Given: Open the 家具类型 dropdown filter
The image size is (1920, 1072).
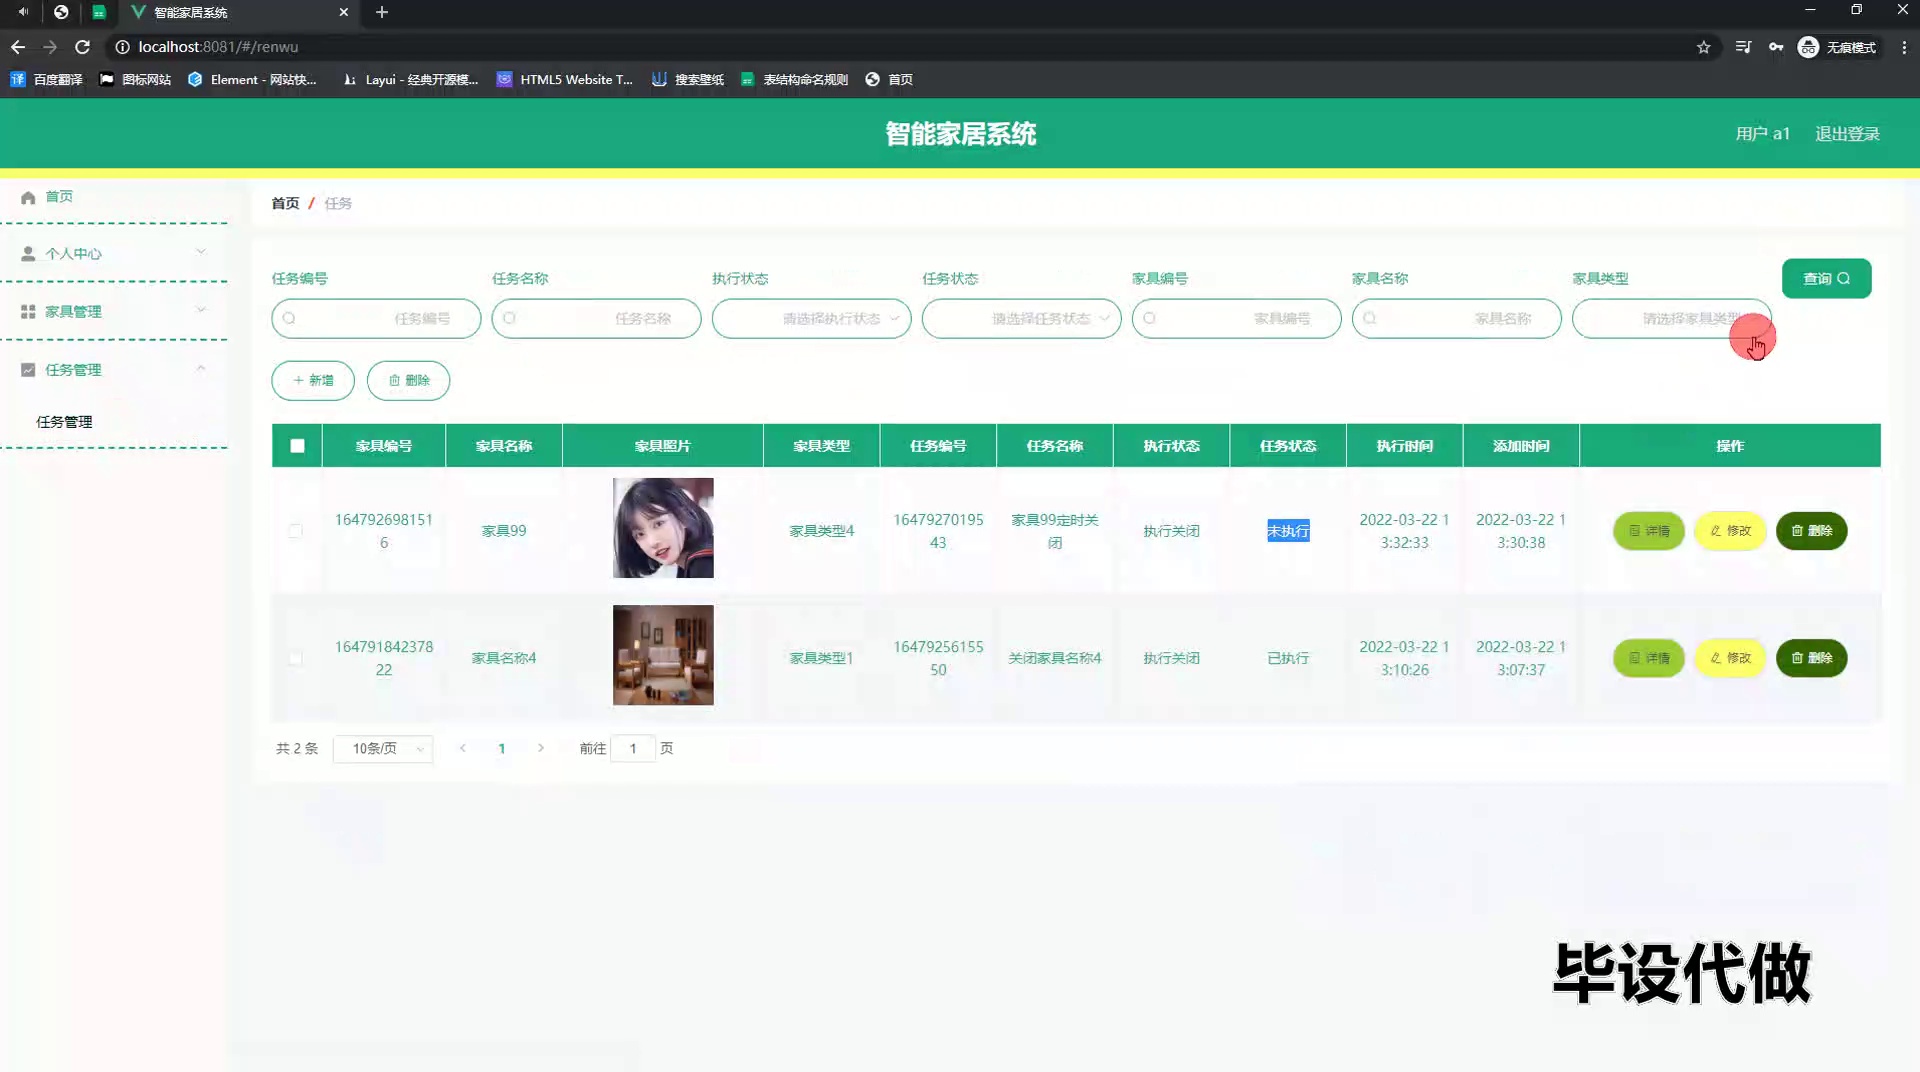Looking at the screenshot, I should point(1671,319).
